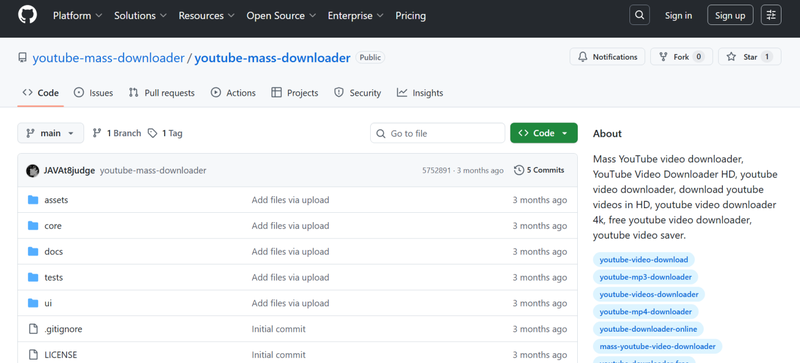Click the repository icon beside owner name
Image resolution: width=800 pixels, height=363 pixels.
(x=22, y=57)
